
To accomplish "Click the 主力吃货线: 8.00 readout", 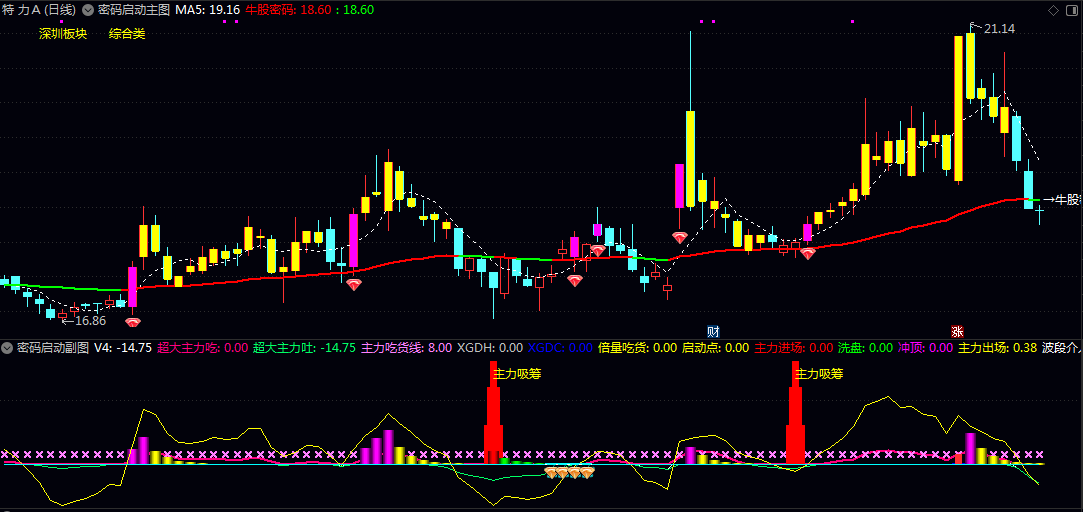I will (407, 348).
